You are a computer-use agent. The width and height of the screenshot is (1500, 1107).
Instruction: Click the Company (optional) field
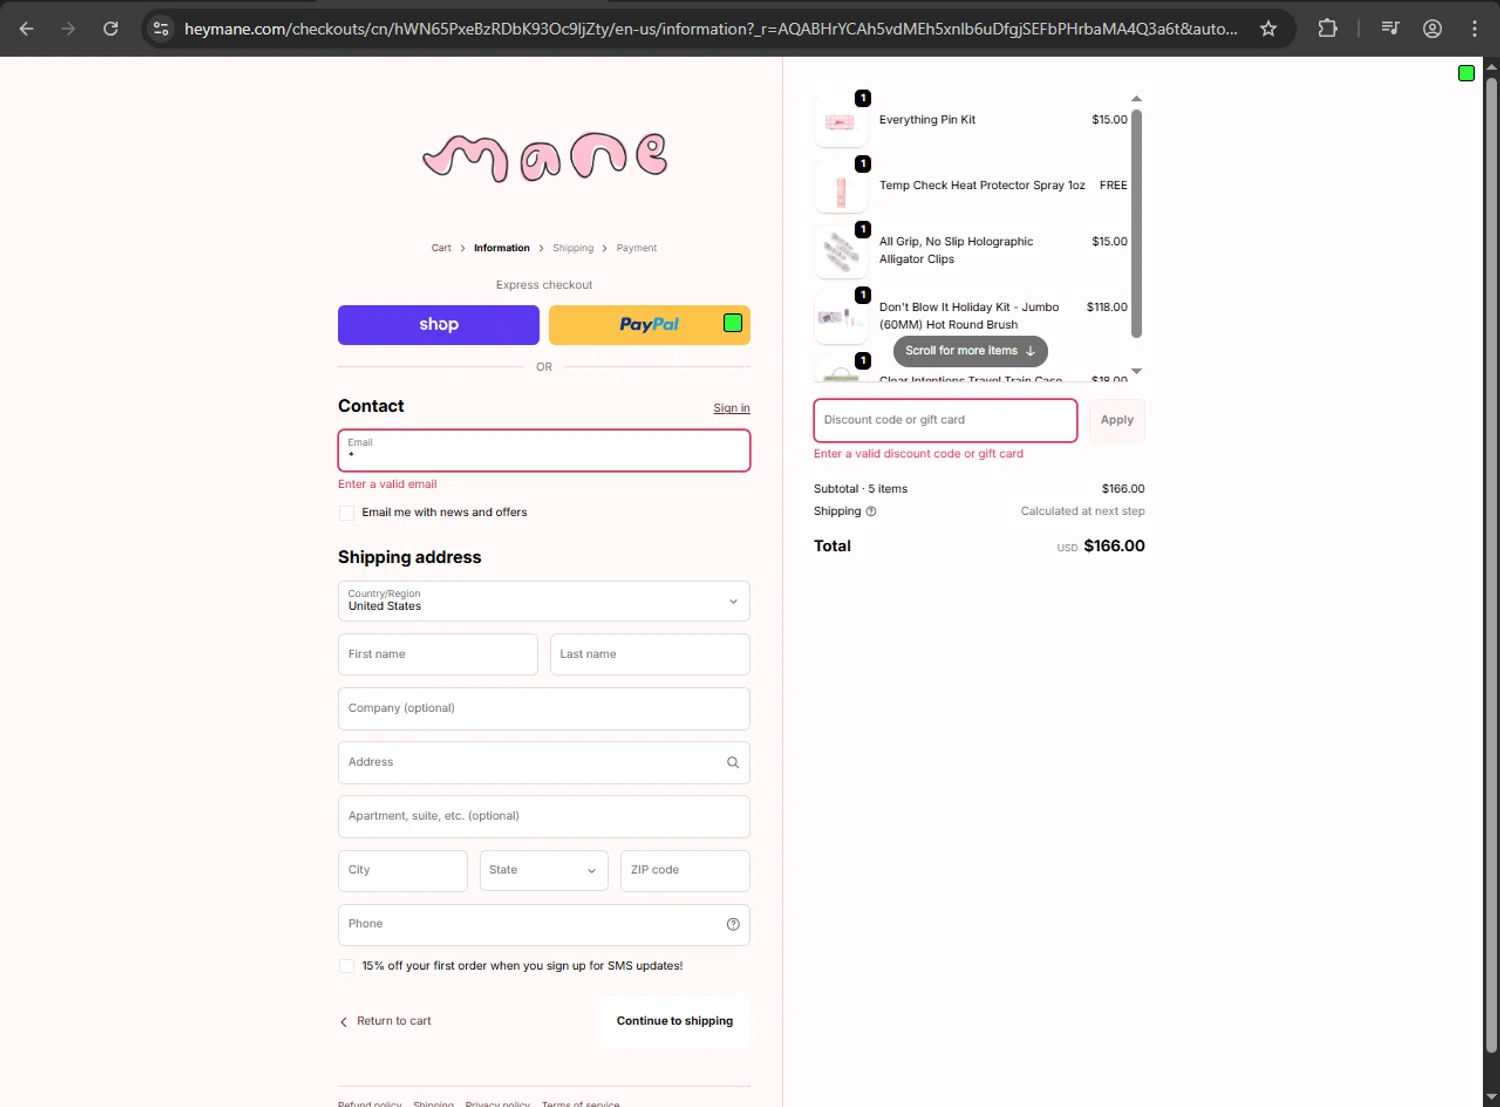point(544,709)
